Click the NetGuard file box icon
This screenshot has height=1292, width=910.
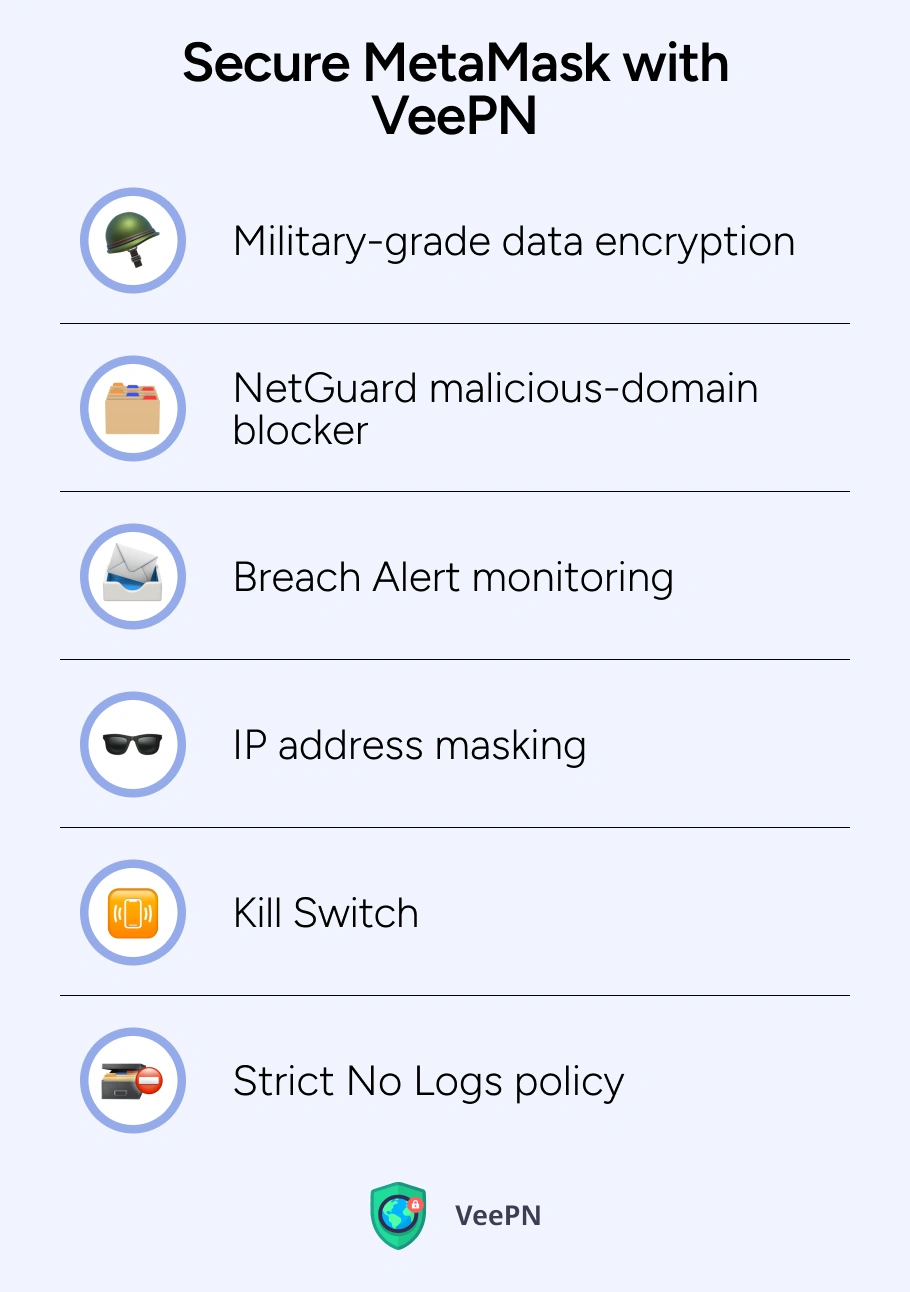tap(132, 409)
